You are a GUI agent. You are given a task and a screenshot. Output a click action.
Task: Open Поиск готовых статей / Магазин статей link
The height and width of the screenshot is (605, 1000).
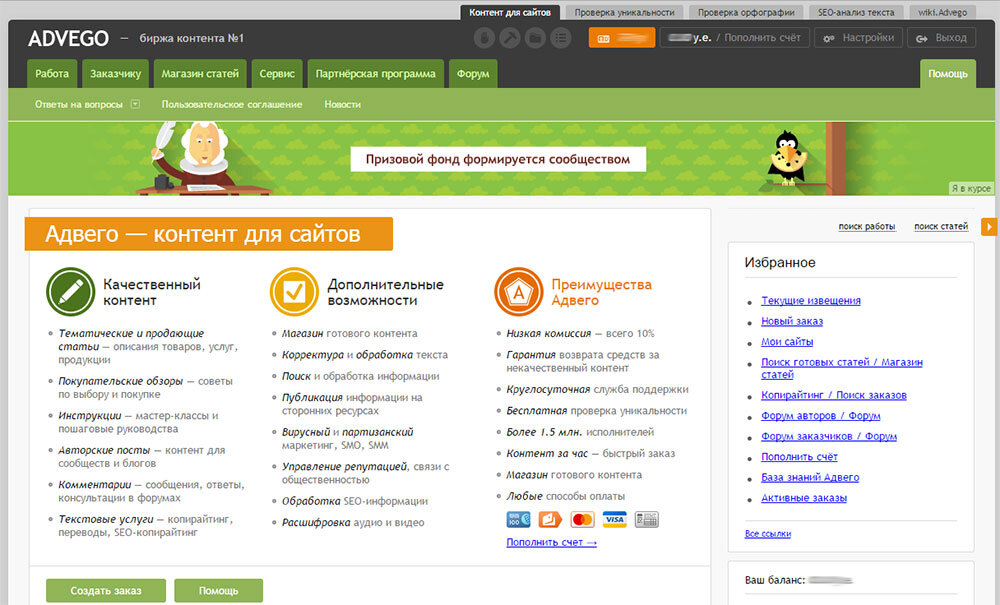[x=842, y=368]
